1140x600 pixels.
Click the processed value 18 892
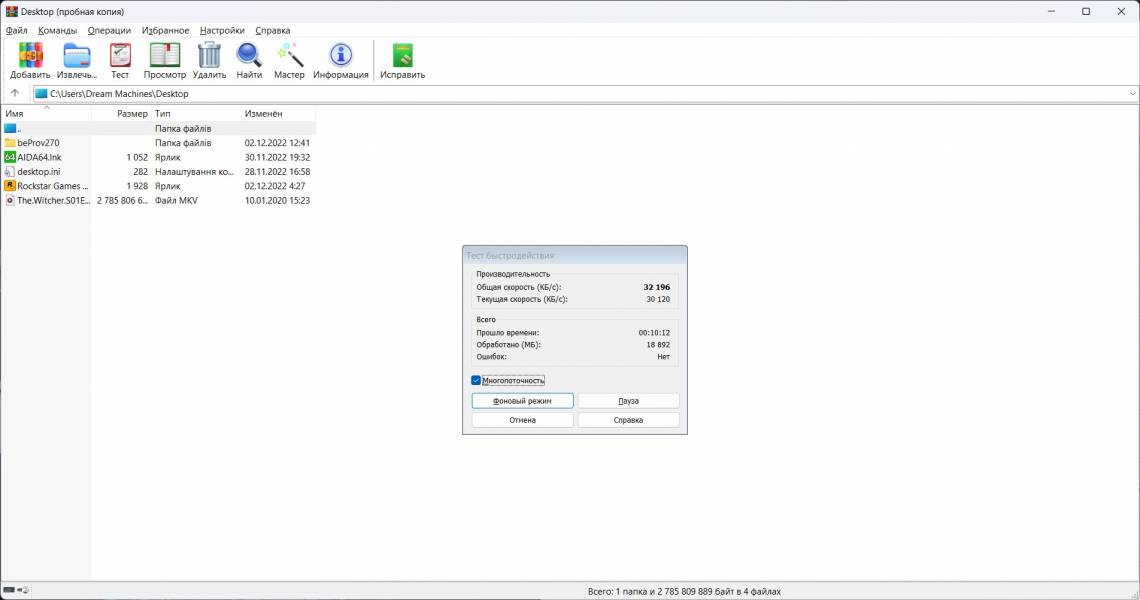[x=658, y=345]
